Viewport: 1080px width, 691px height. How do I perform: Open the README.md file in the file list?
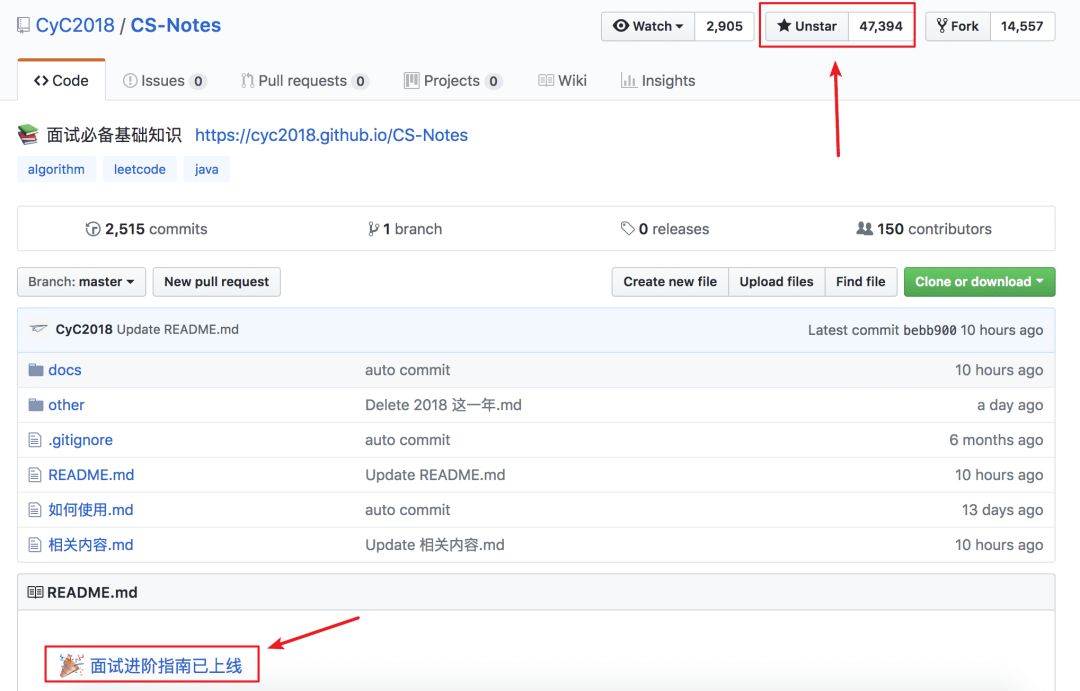91,475
